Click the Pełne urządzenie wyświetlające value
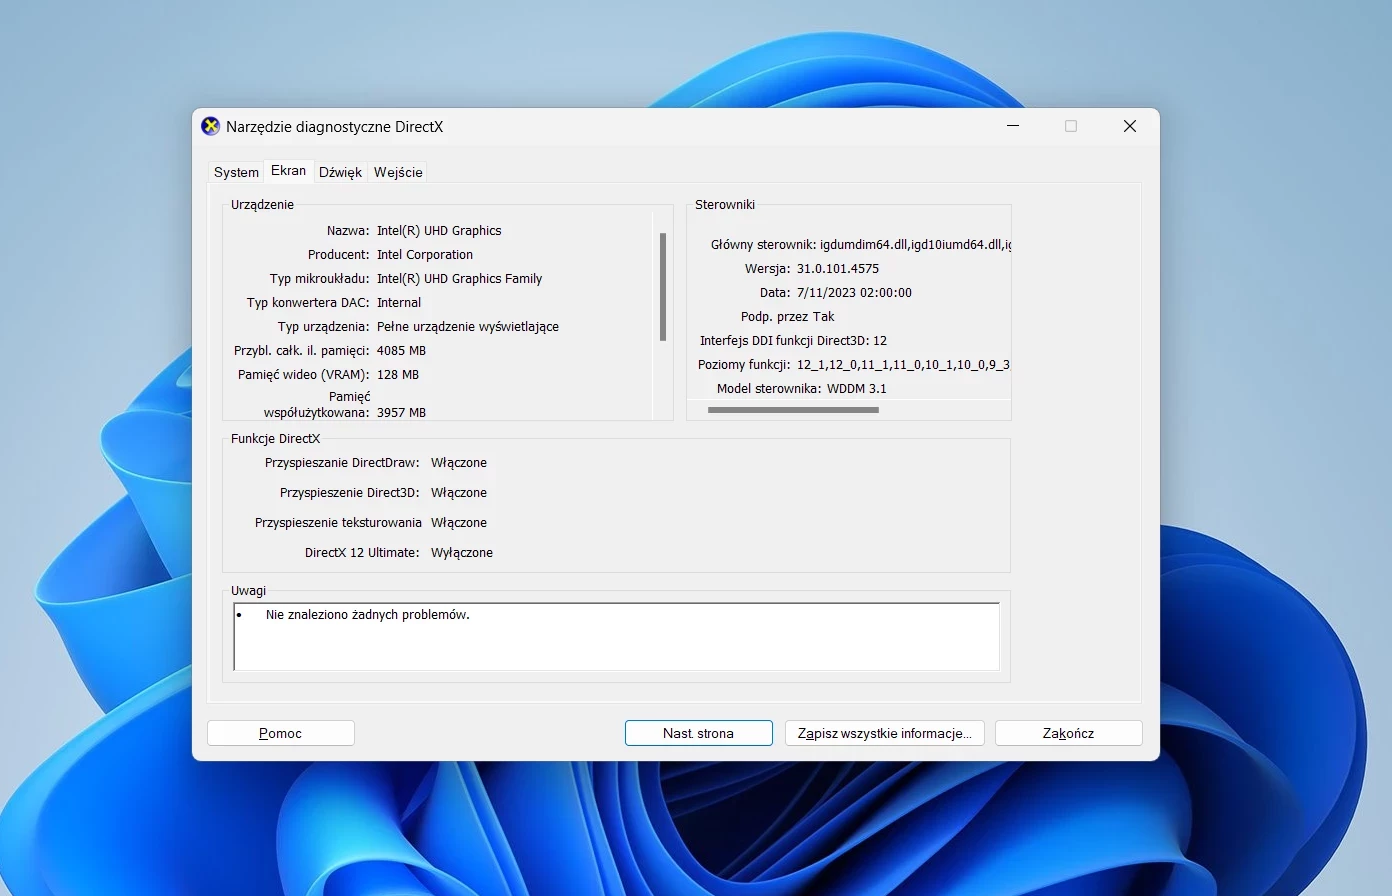The width and height of the screenshot is (1392, 896). point(468,326)
